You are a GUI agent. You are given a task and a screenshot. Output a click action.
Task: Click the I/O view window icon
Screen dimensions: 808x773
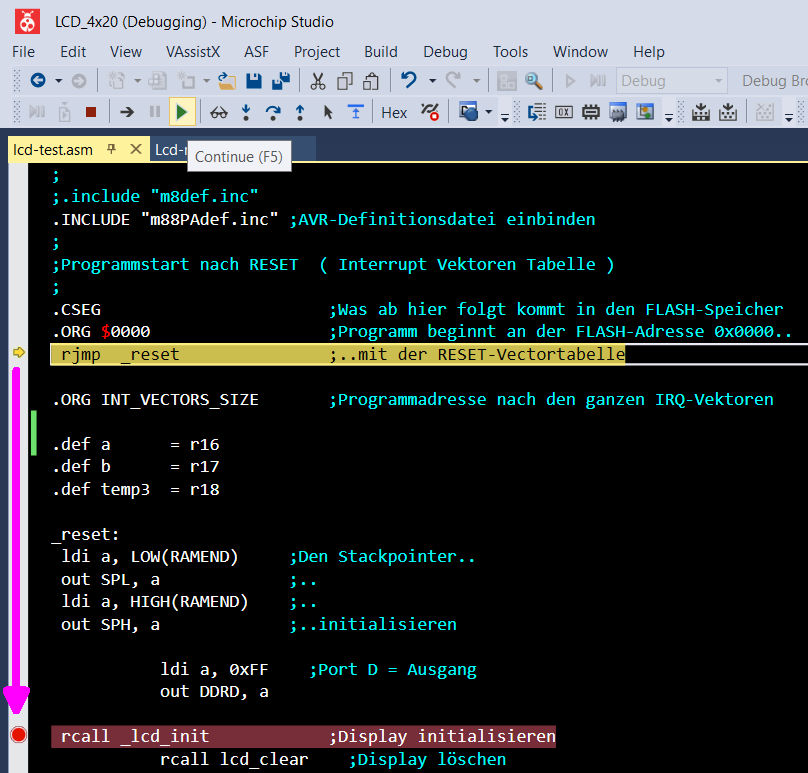pyautogui.click(x=645, y=112)
